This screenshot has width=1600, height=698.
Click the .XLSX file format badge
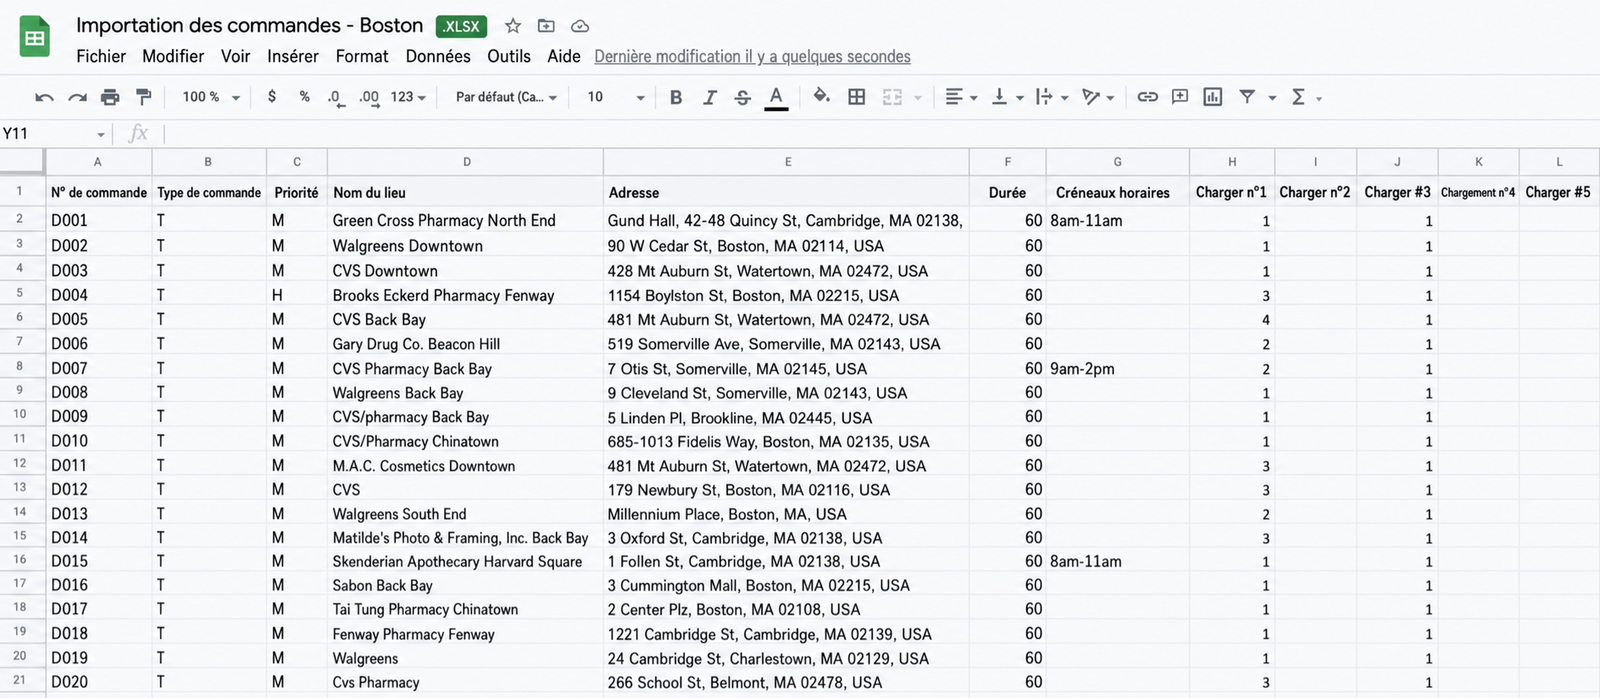tap(461, 26)
